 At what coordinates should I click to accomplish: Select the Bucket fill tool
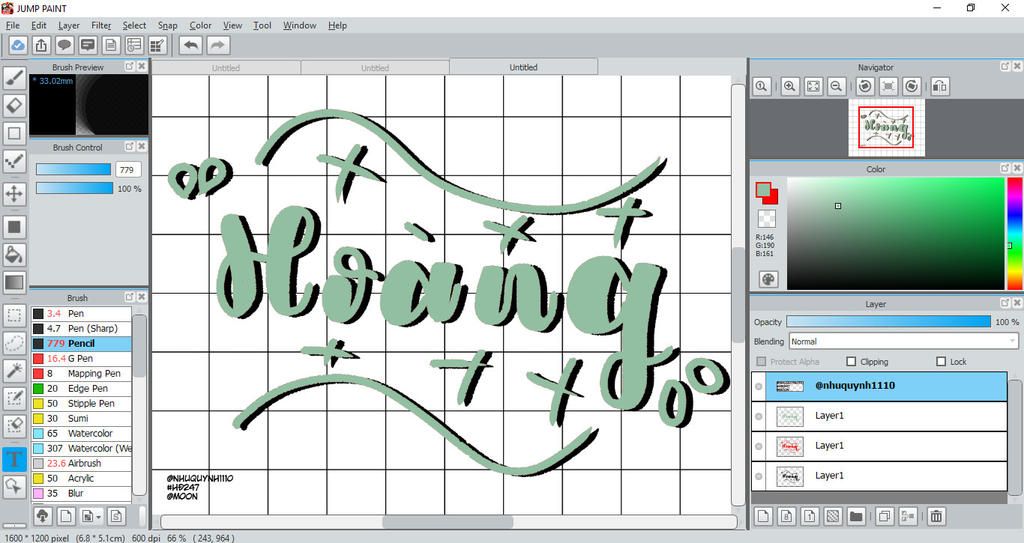14,254
